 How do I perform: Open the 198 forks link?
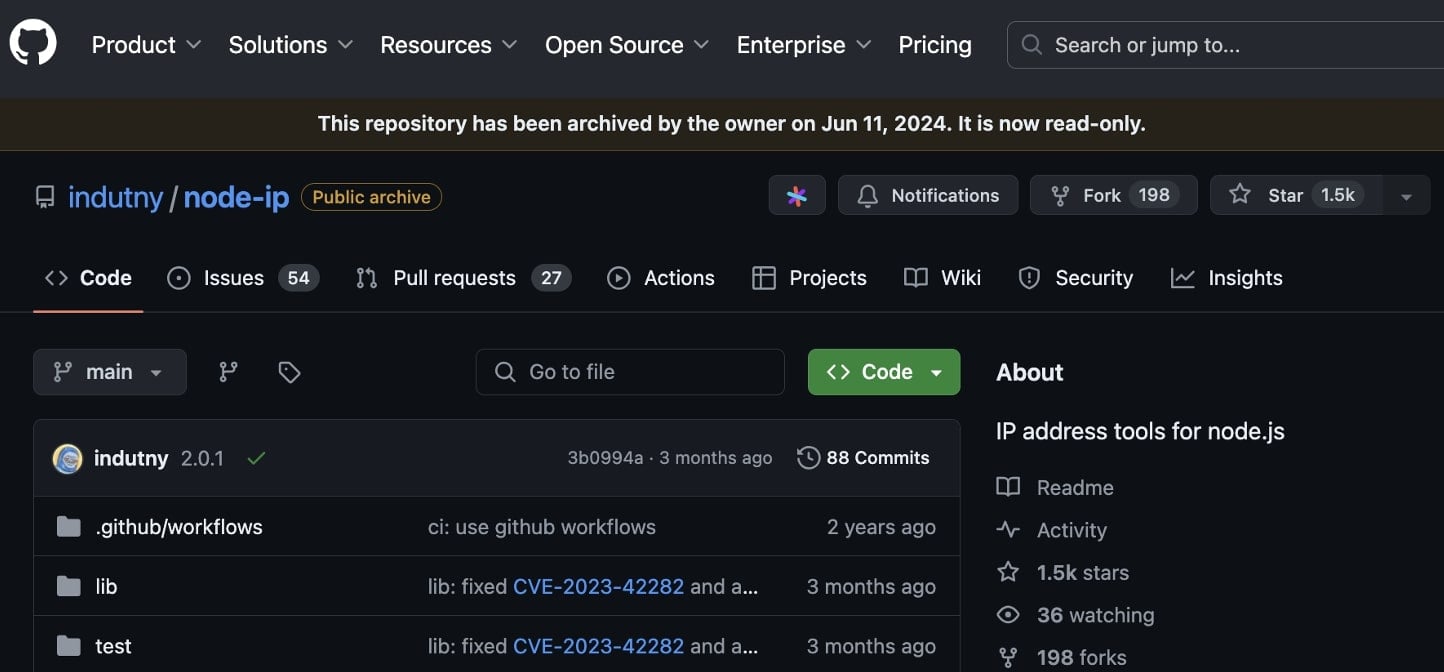point(1062,658)
